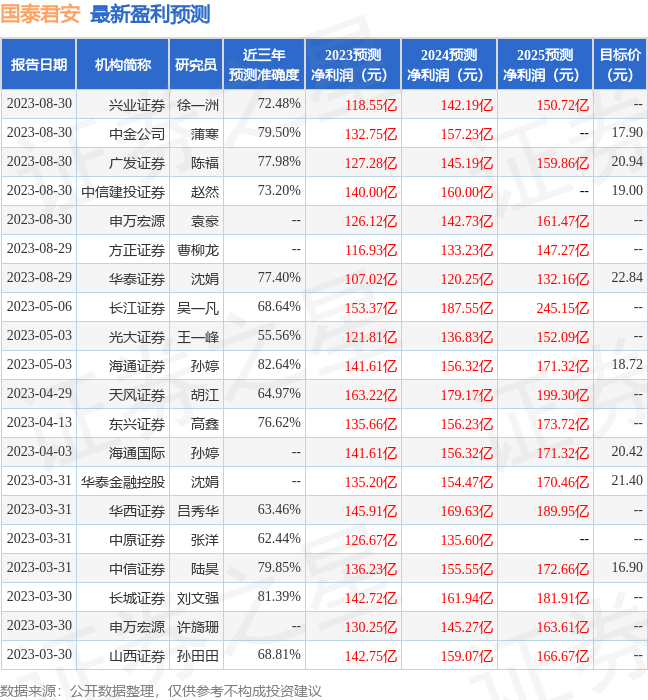
Task: Click 140.00亿 forecast value
Action: 371,192
